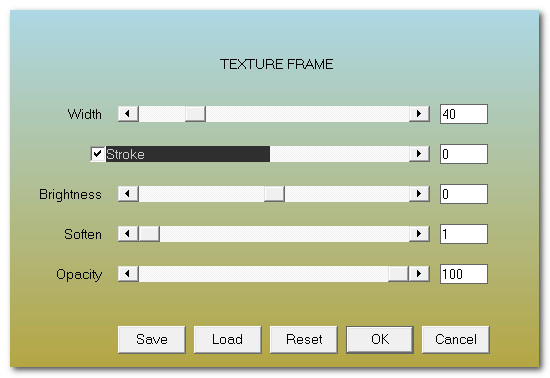Reset the Texture Frame settings
Screen dimensions: 550x378
tap(303, 339)
